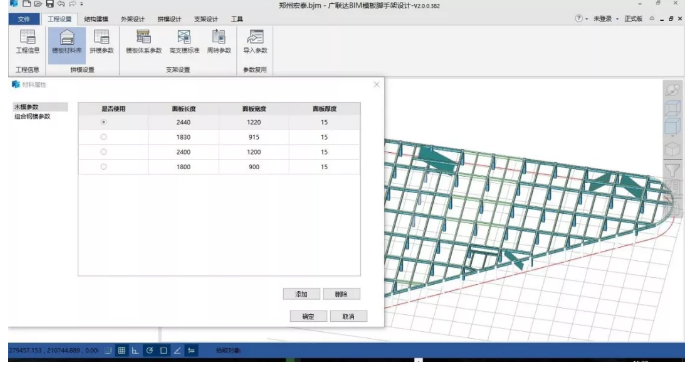Select 木模参数 in the dialog list
The height and width of the screenshot is (365, 695).
(x=40, y=107)
